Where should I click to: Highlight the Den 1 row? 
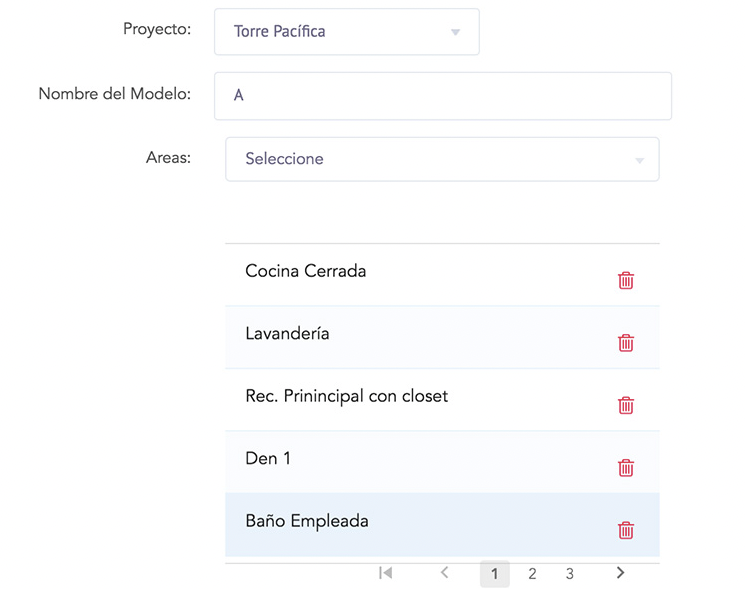click(x=442, y=462)
